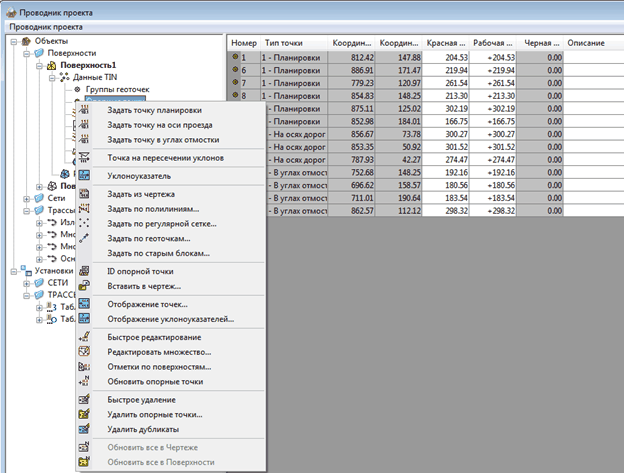The width and height of the screenshot is (624, 473).
Task: Click the icon beside Отображение точек
Action: pyautogui.click(x=86, y=304)
